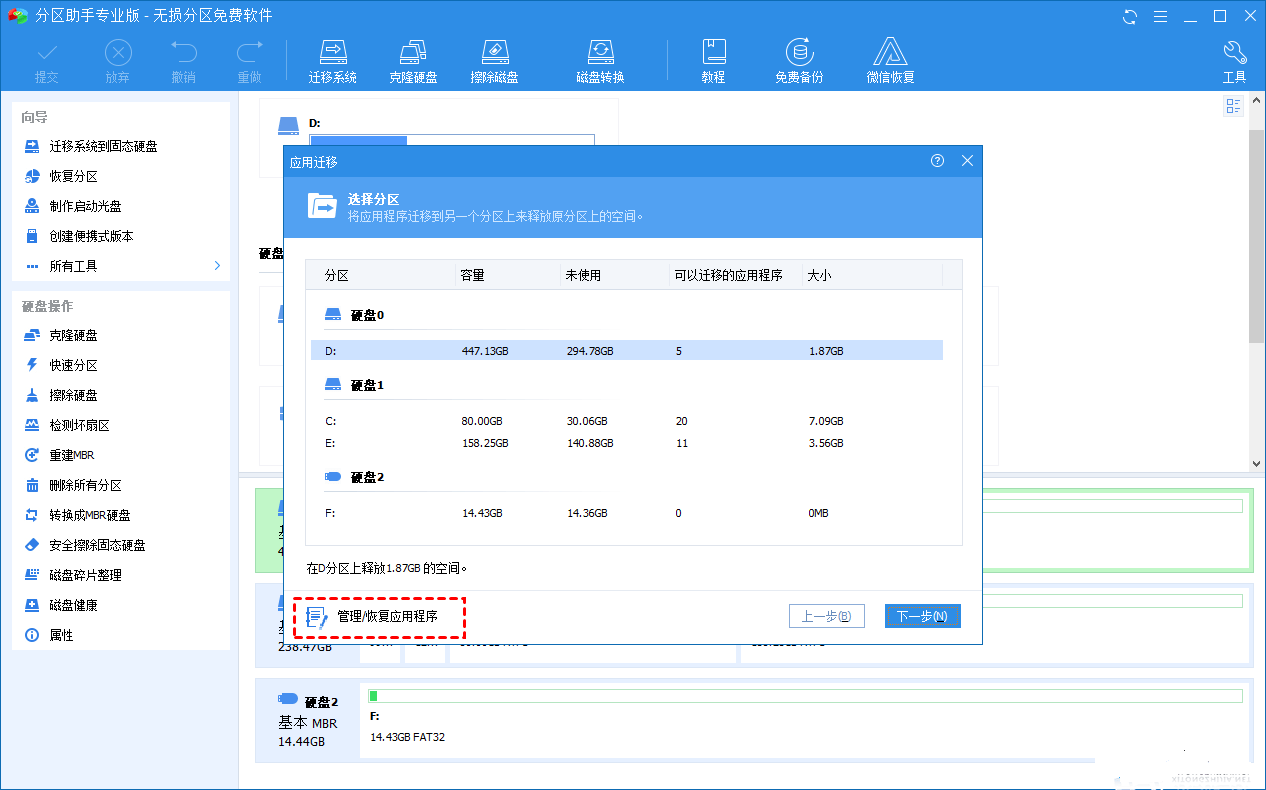Open the 微信恢复 recovery tool
The image size is (1266, 790).
[890, 58]
